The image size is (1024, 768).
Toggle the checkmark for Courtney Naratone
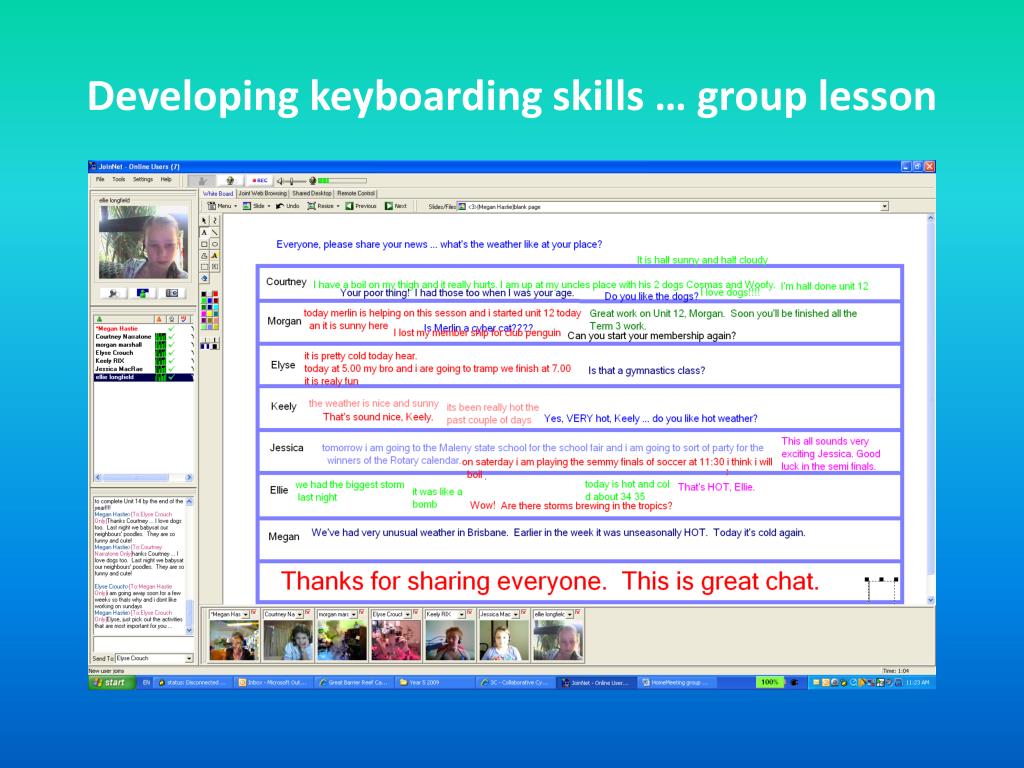coord(171,336)
